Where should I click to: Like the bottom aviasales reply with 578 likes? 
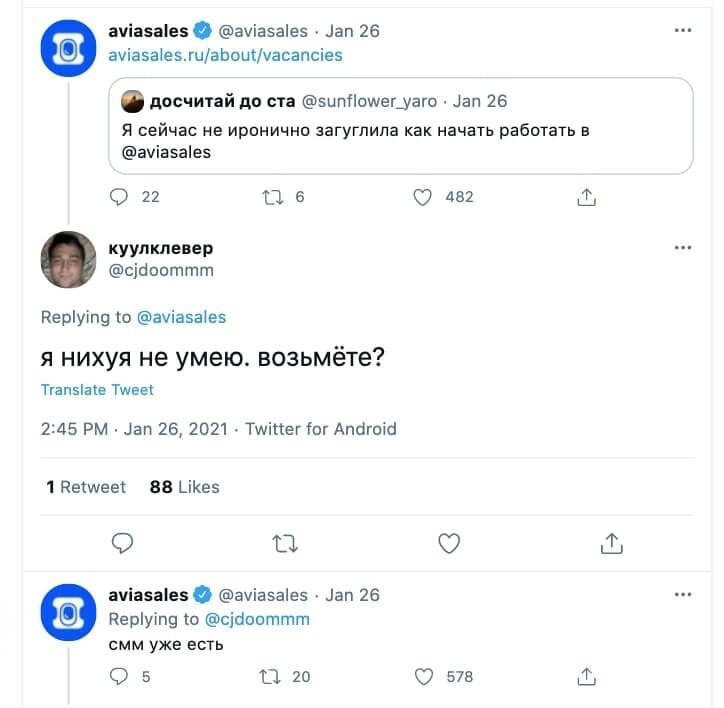click(424, 677)
